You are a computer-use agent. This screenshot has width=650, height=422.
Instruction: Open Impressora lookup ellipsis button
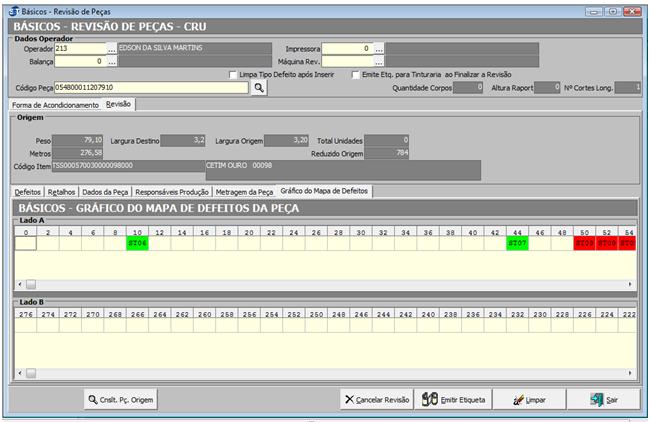click(x=380, y=48)
